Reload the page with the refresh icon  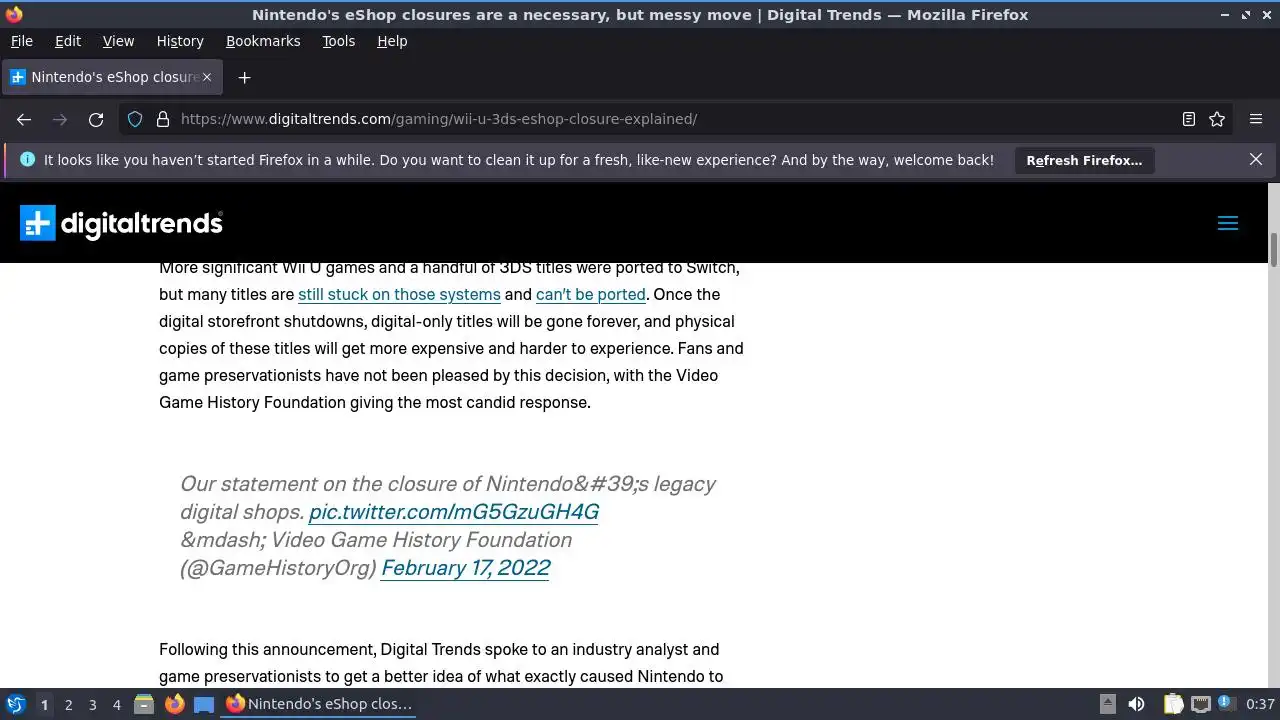[96, 119]
